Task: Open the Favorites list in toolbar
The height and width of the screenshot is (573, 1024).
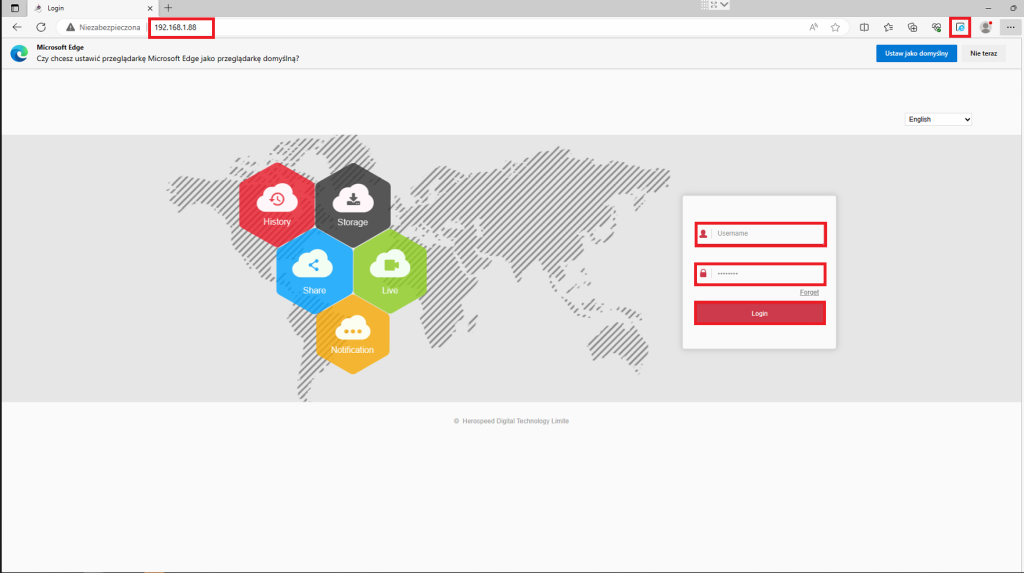Action: [x=887, y=27]
